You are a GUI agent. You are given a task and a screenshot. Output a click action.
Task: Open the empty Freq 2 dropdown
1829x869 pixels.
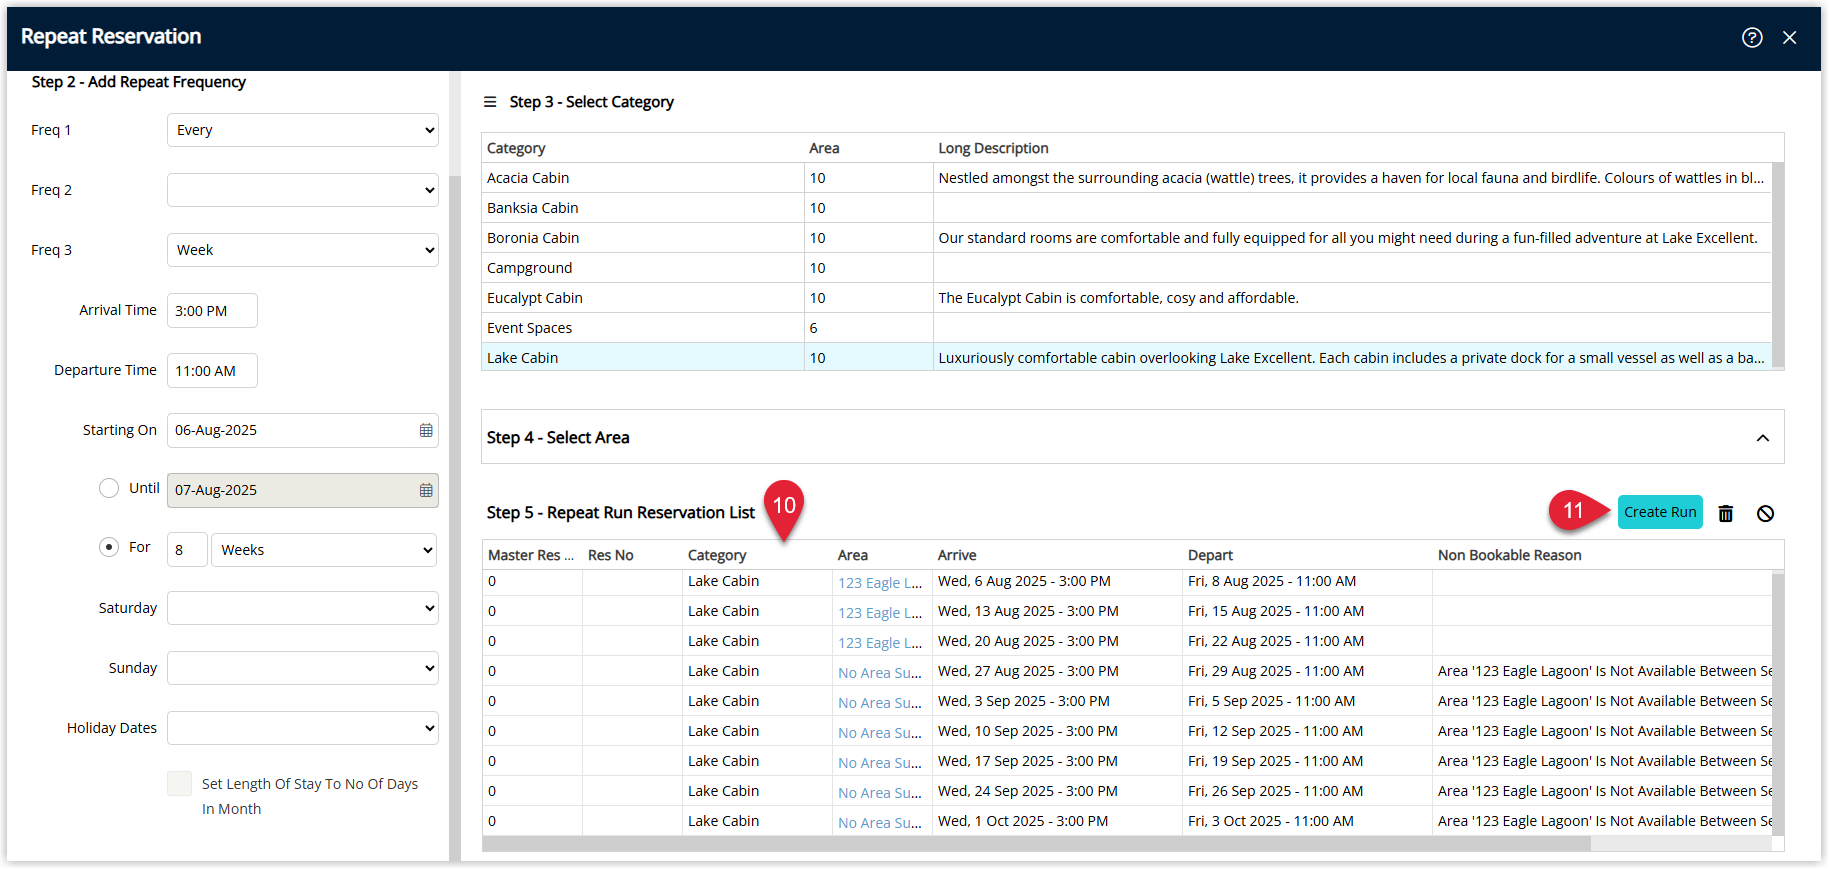point(303,190)
